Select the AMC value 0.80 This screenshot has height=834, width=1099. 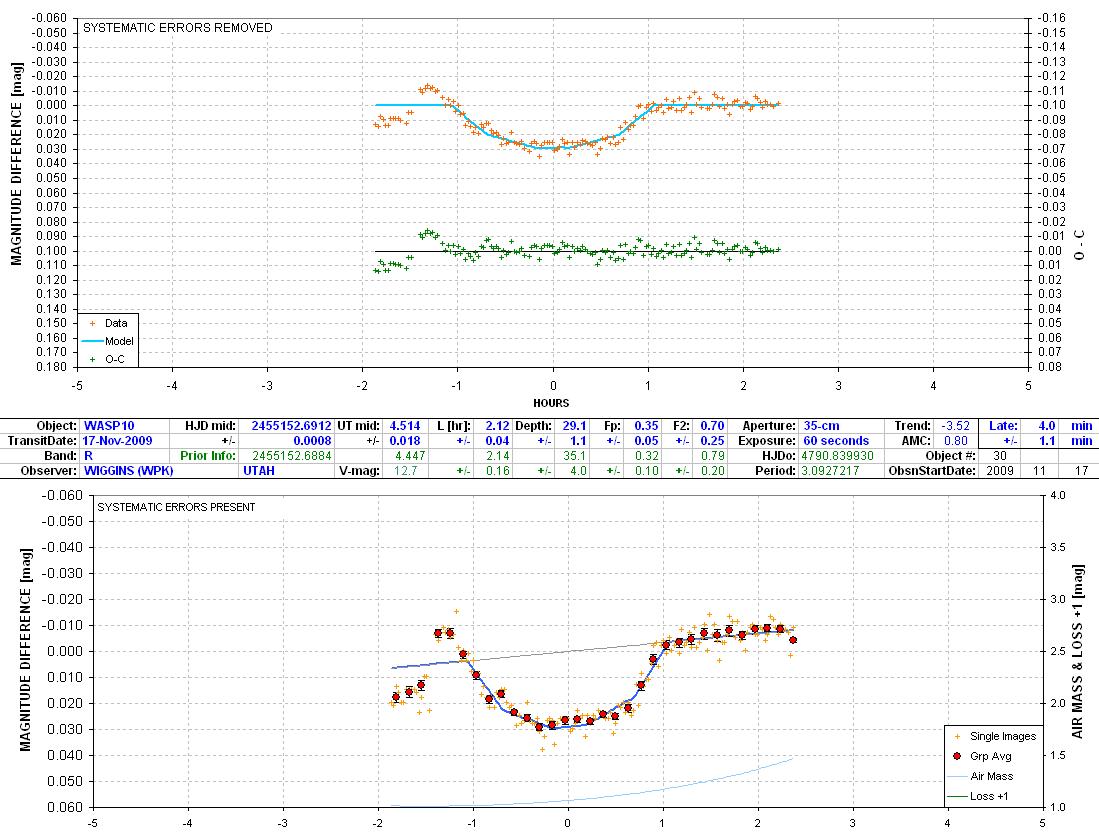pos(955,441)
